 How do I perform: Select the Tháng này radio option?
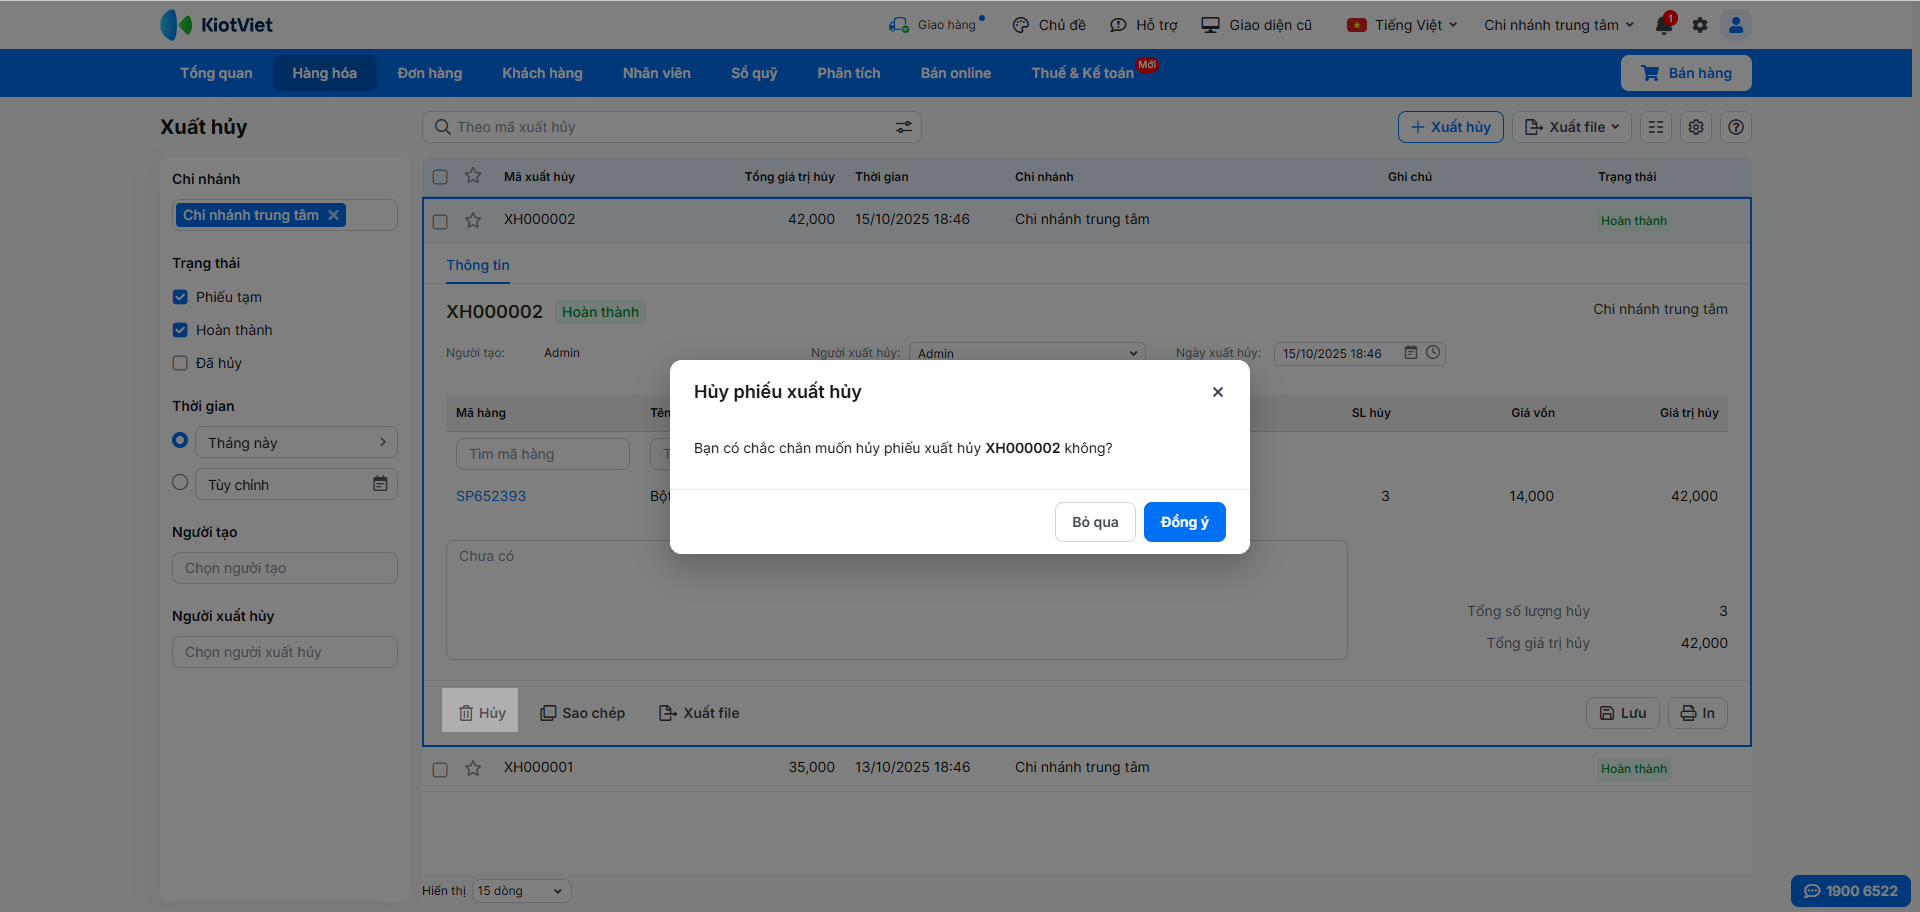click(180, 440)
